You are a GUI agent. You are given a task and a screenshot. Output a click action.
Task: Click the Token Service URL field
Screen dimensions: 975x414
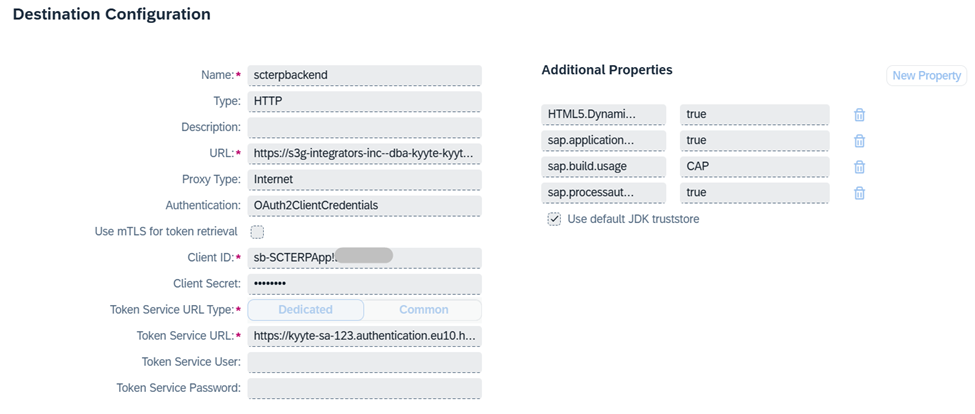pos(364,336)
